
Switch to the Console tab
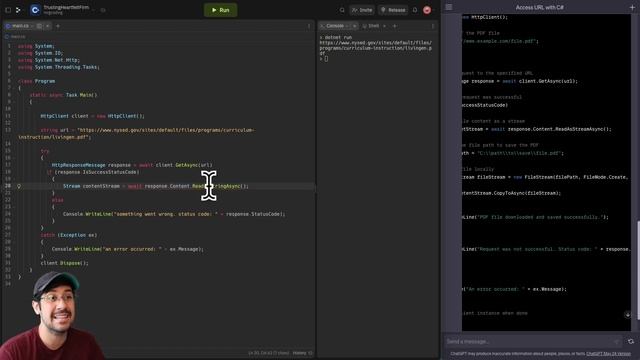[335, 26]
